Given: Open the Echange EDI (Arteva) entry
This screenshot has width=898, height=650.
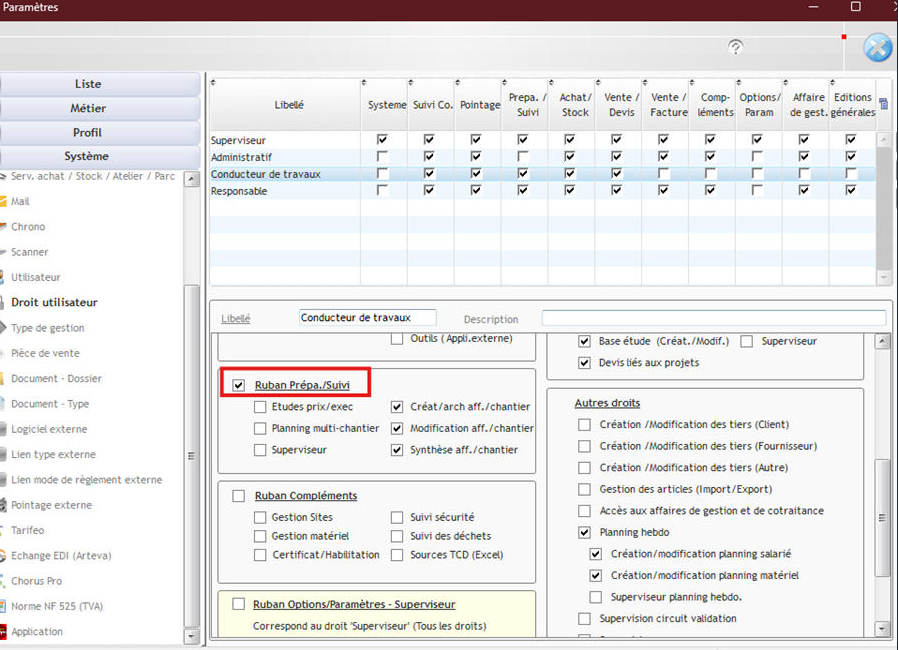Looking at the screenshot, I should [x=61, y=556].
